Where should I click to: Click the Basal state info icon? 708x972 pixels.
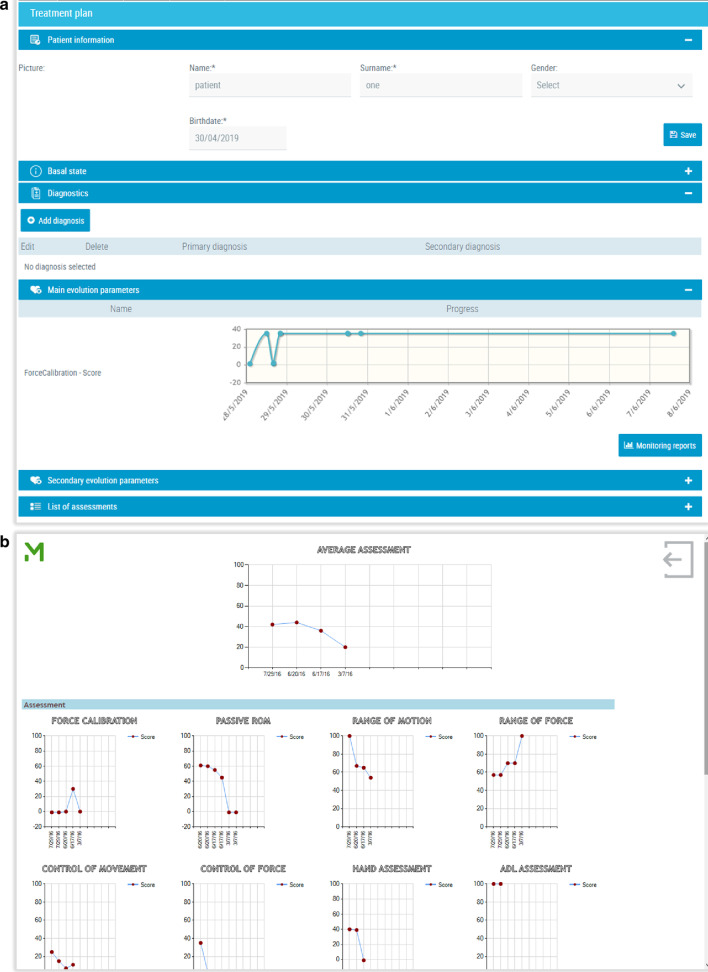35,171
